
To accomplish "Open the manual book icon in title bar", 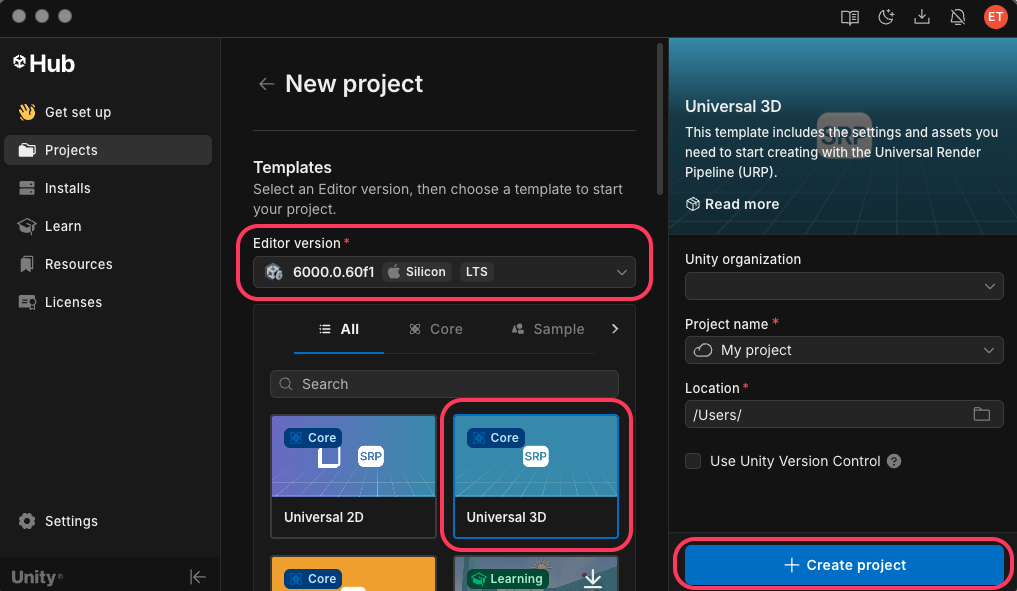I will click(850, 17).
